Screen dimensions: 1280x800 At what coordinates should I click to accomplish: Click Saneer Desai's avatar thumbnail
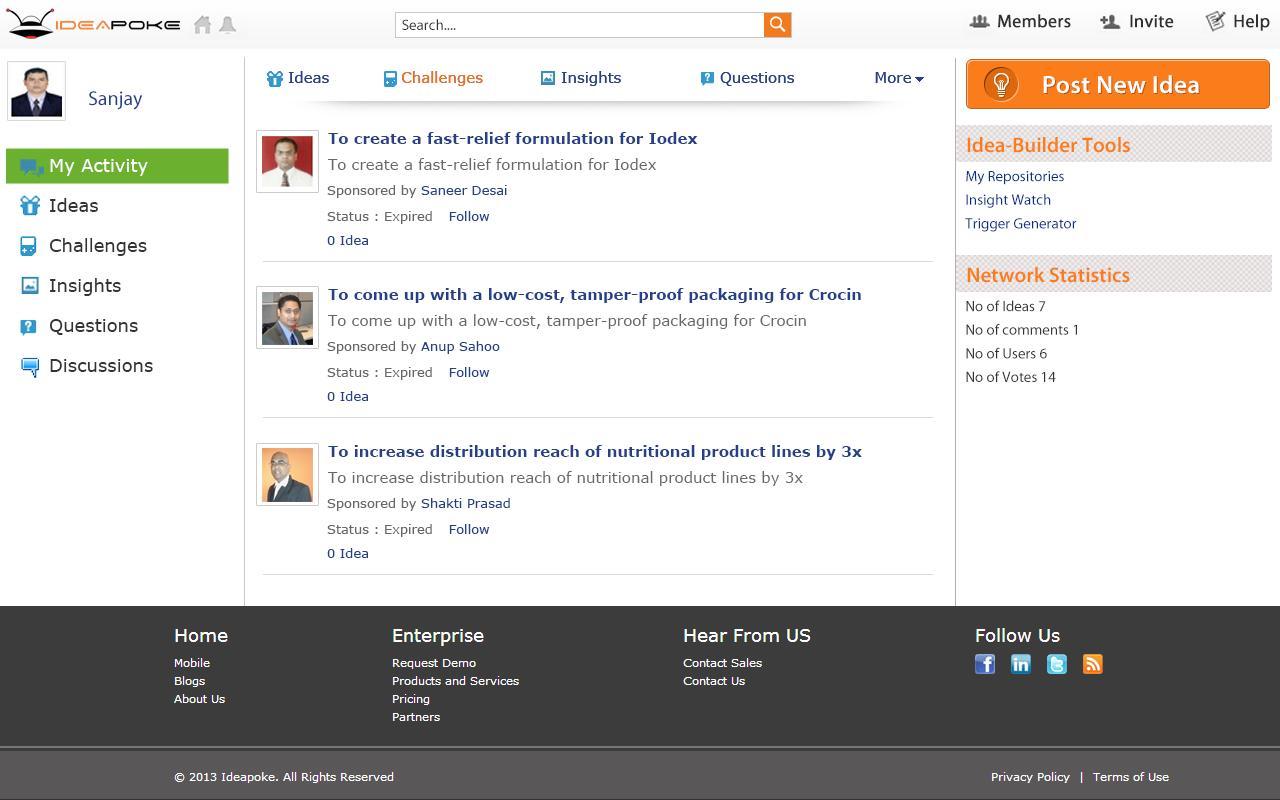[287, 161]
